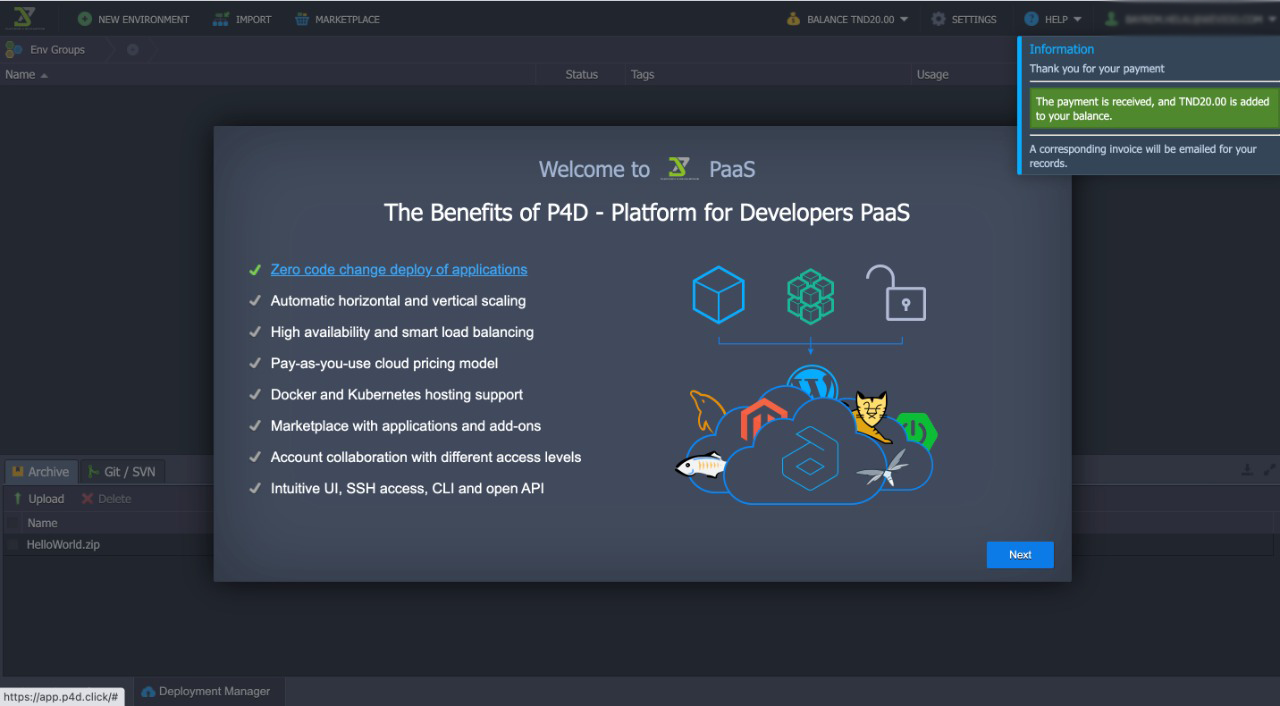Click the MySQL dolphin icon in the illustration
Viewport: 1280px width, 706px height.
point(708,411)
